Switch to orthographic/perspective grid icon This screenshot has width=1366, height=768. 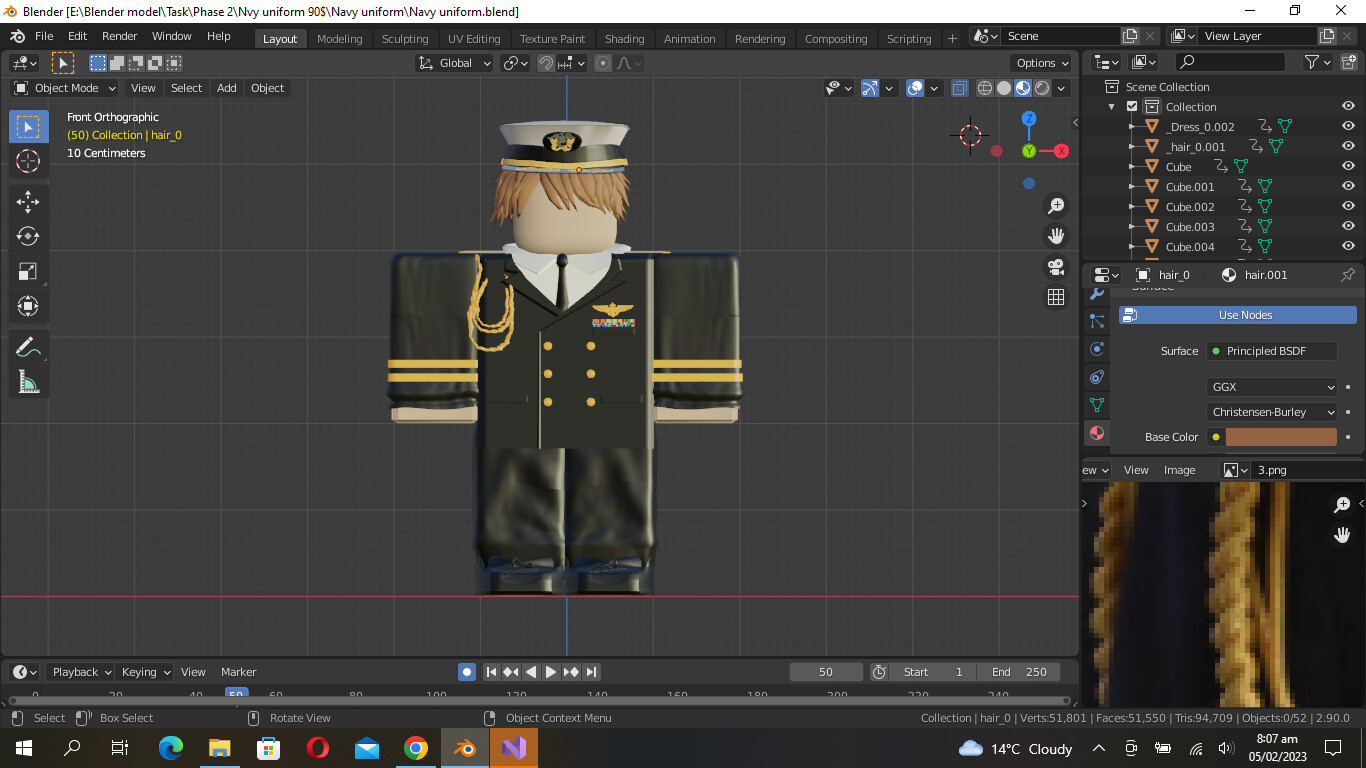click(x=1055, y=297)
